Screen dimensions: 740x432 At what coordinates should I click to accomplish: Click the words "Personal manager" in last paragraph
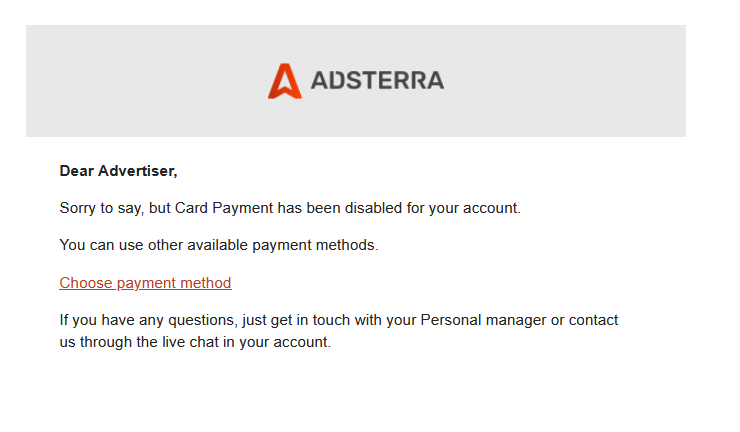(483, 320)
